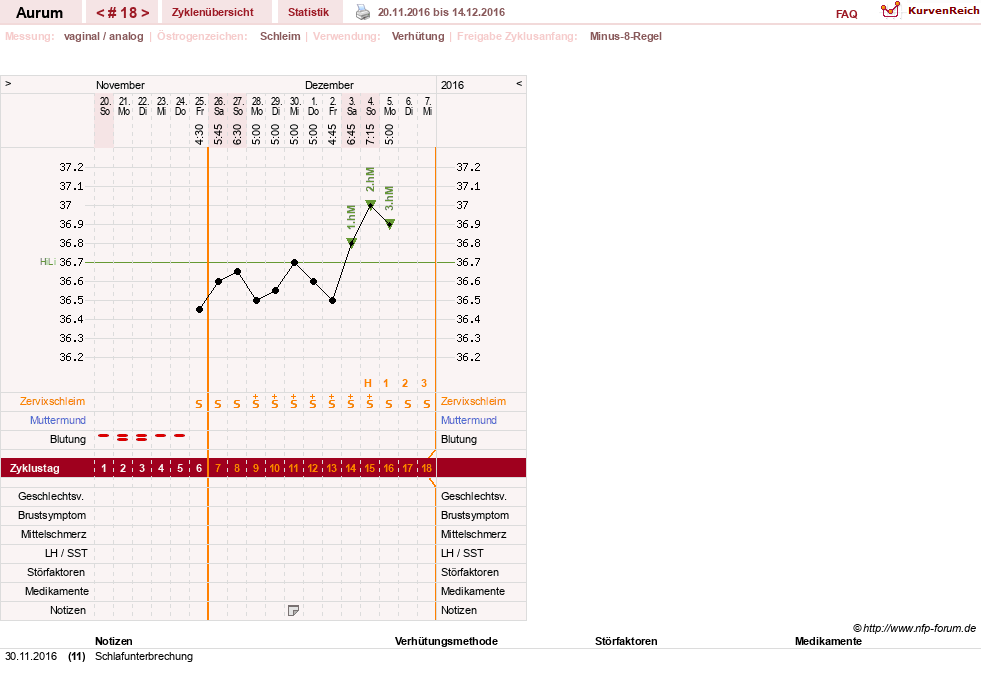This screenshot has width=981, height=700.
Task: Click the Störfaktoren column header below chart
Action: click(x=626, y=641)
